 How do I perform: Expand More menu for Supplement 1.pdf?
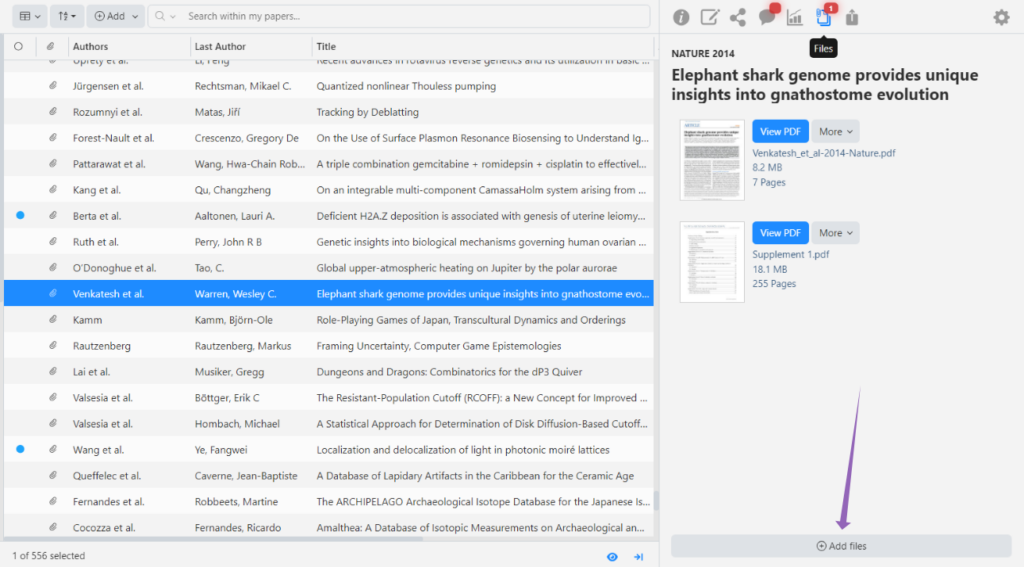coord(835,233)
